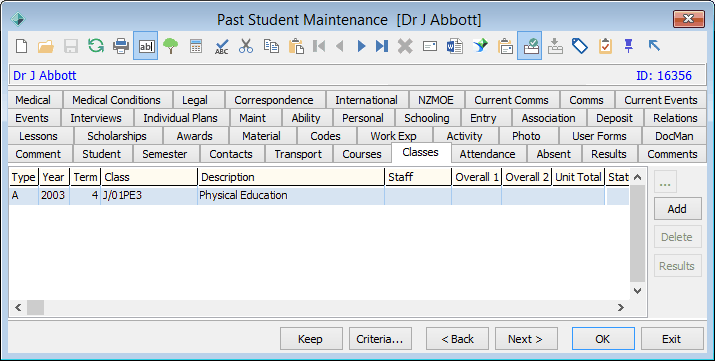Click the Staff column header
The image size is (715, 361).
[x=418, y=177]
